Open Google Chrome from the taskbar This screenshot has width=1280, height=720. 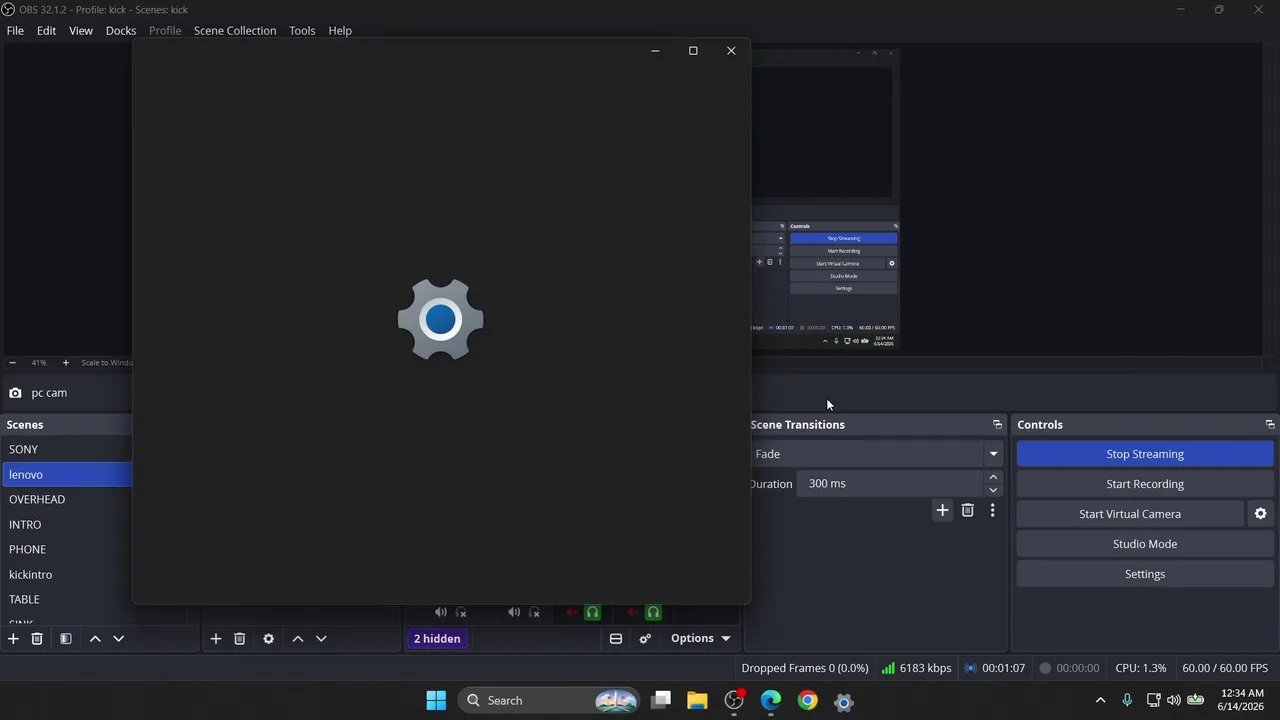click(x=807, y=700)
